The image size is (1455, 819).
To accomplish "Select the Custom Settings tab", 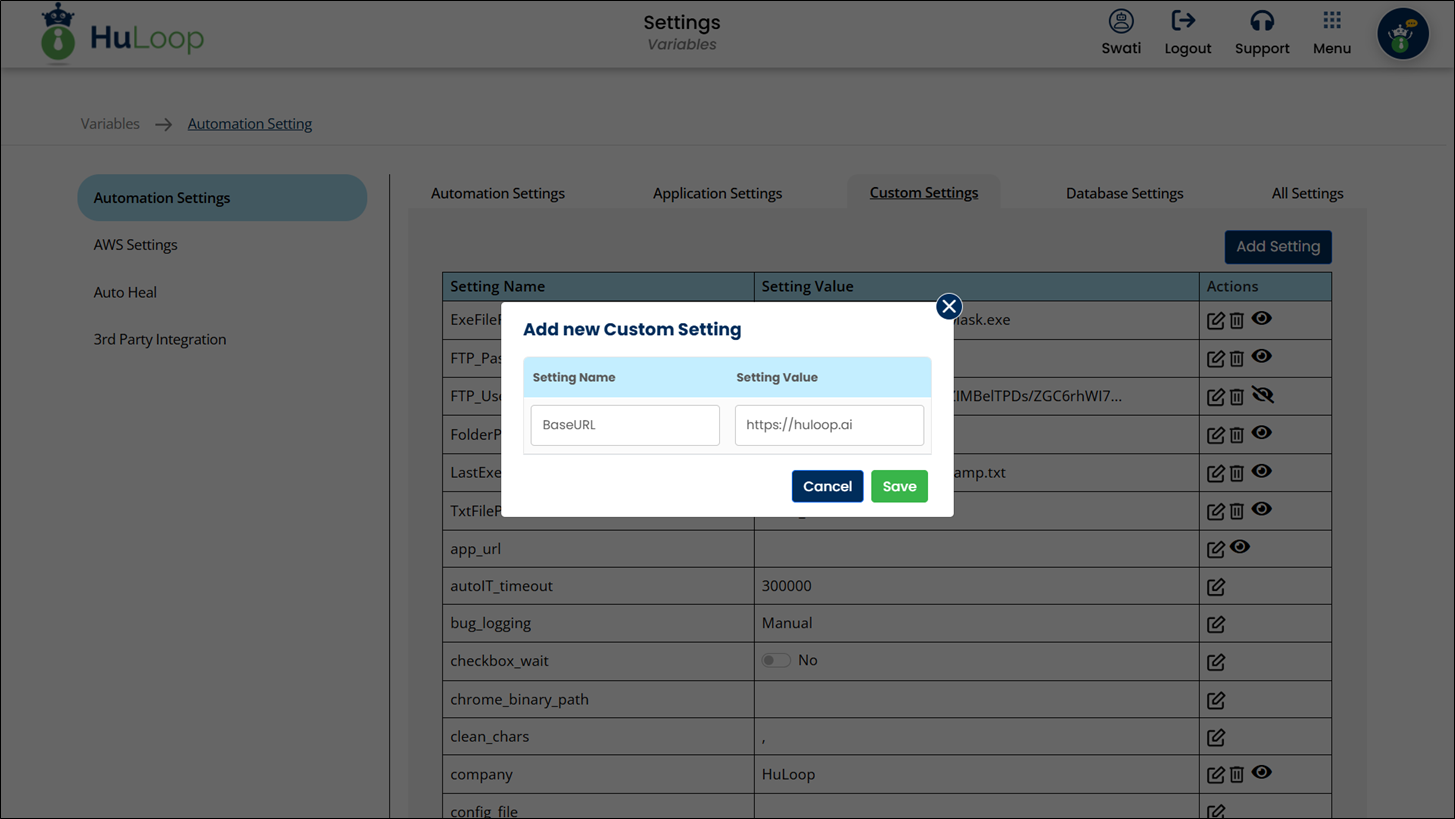I will tap(924, 192).
